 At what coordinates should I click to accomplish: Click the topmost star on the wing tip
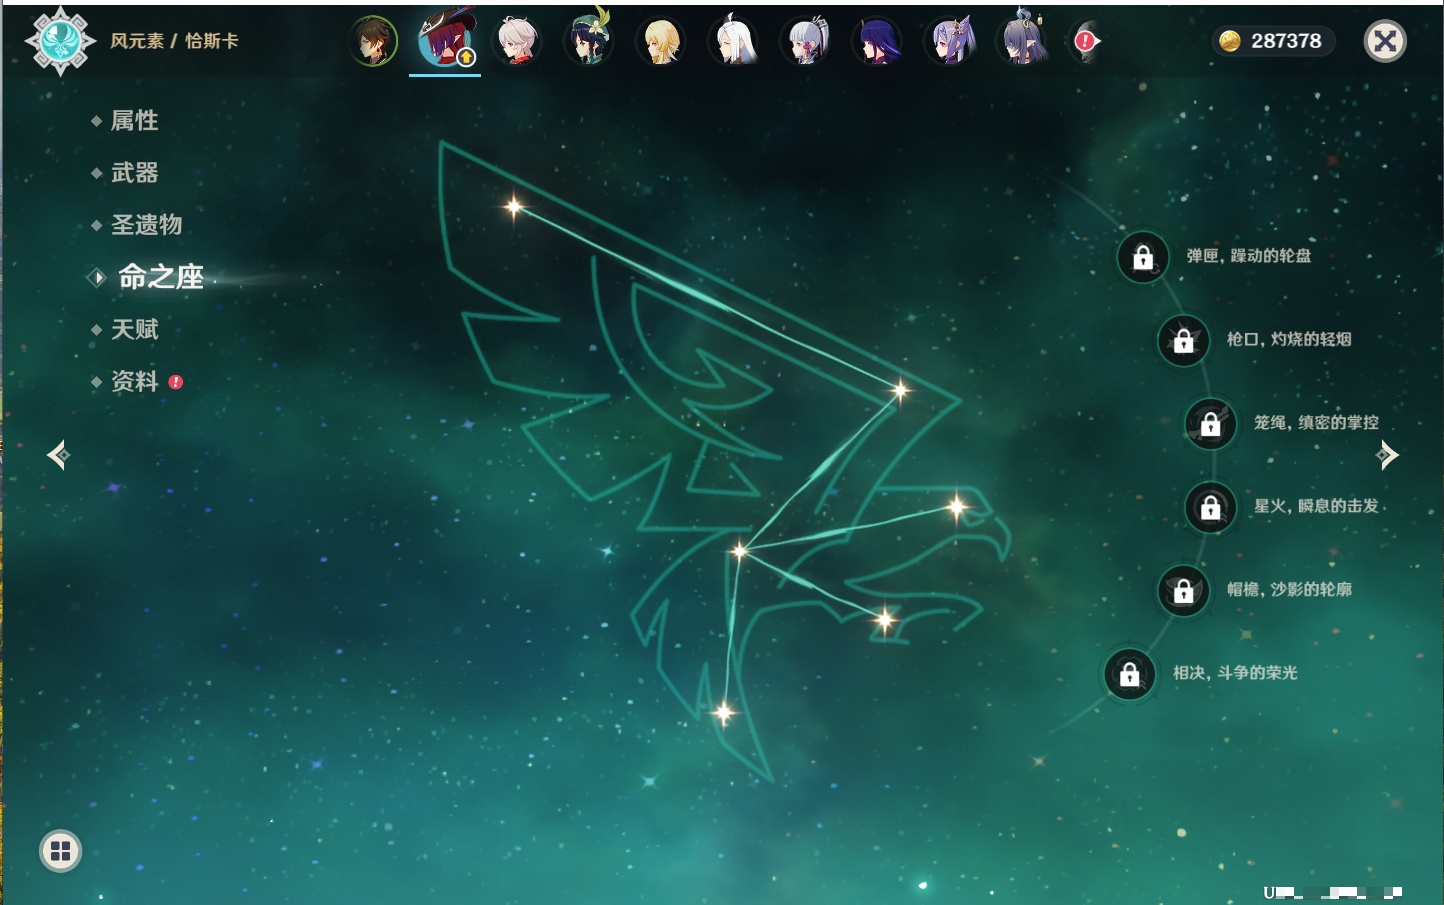tap(514, 207)
